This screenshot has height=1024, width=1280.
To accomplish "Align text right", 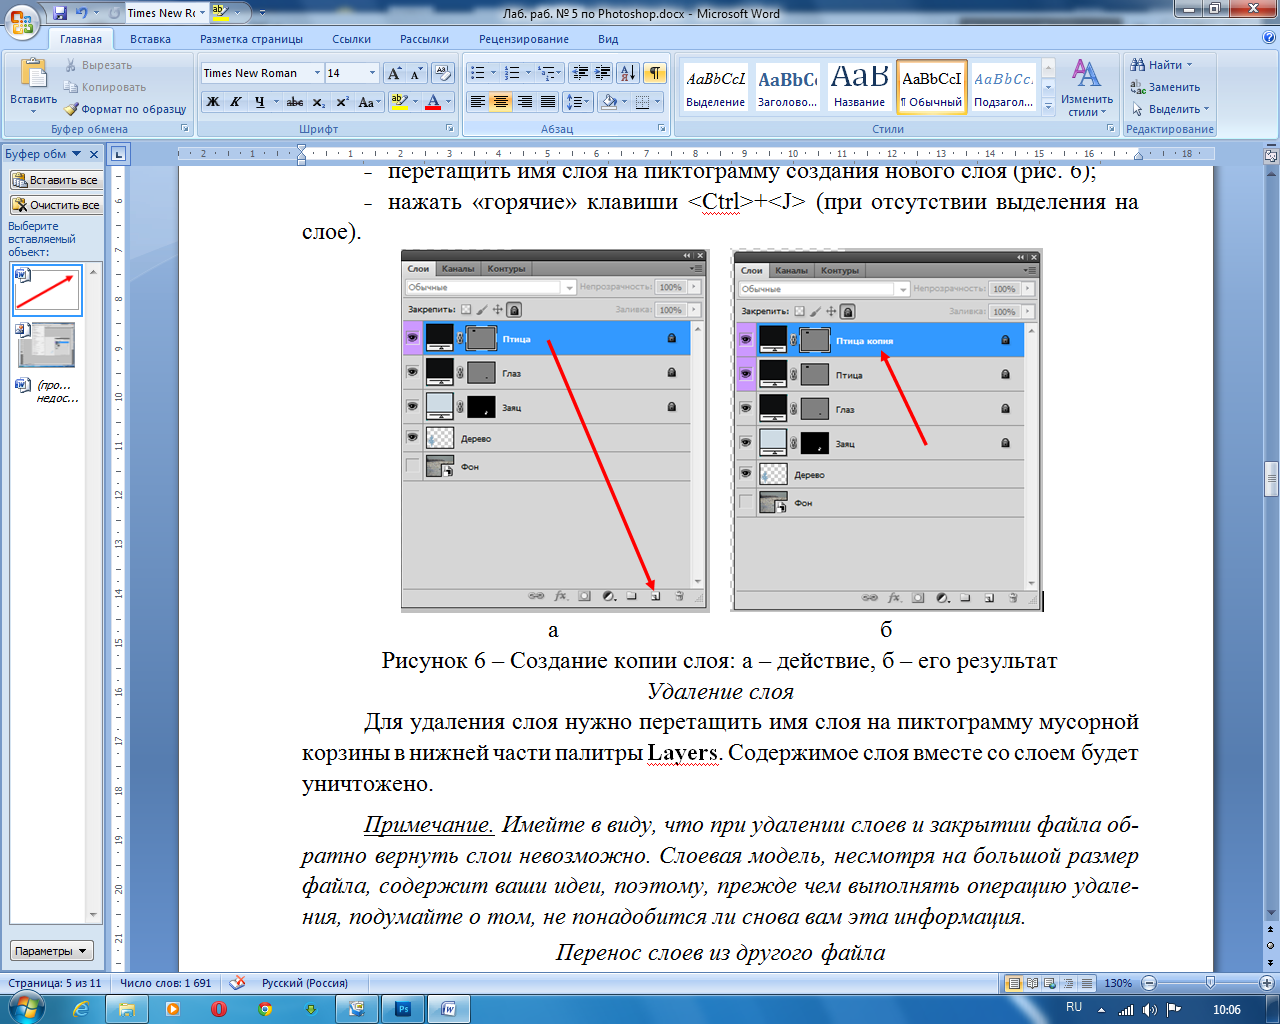I will click(x=524, y=102).
